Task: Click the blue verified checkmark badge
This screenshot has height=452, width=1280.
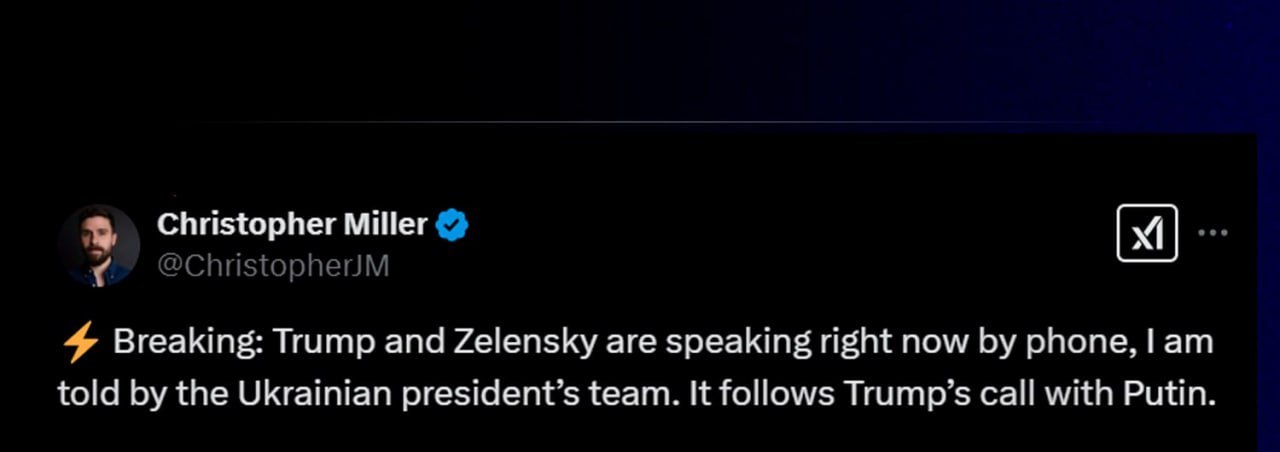Action: click(453, 225)
